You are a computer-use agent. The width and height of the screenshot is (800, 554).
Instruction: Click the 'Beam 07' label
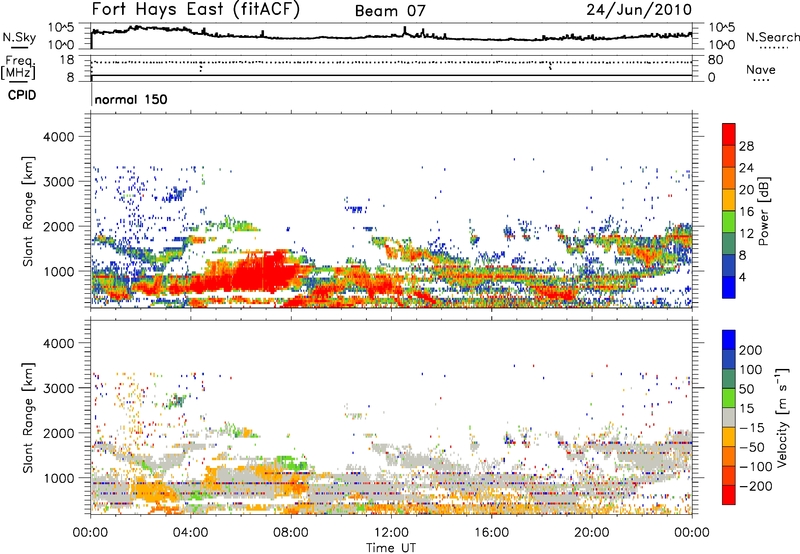[390, 11]
